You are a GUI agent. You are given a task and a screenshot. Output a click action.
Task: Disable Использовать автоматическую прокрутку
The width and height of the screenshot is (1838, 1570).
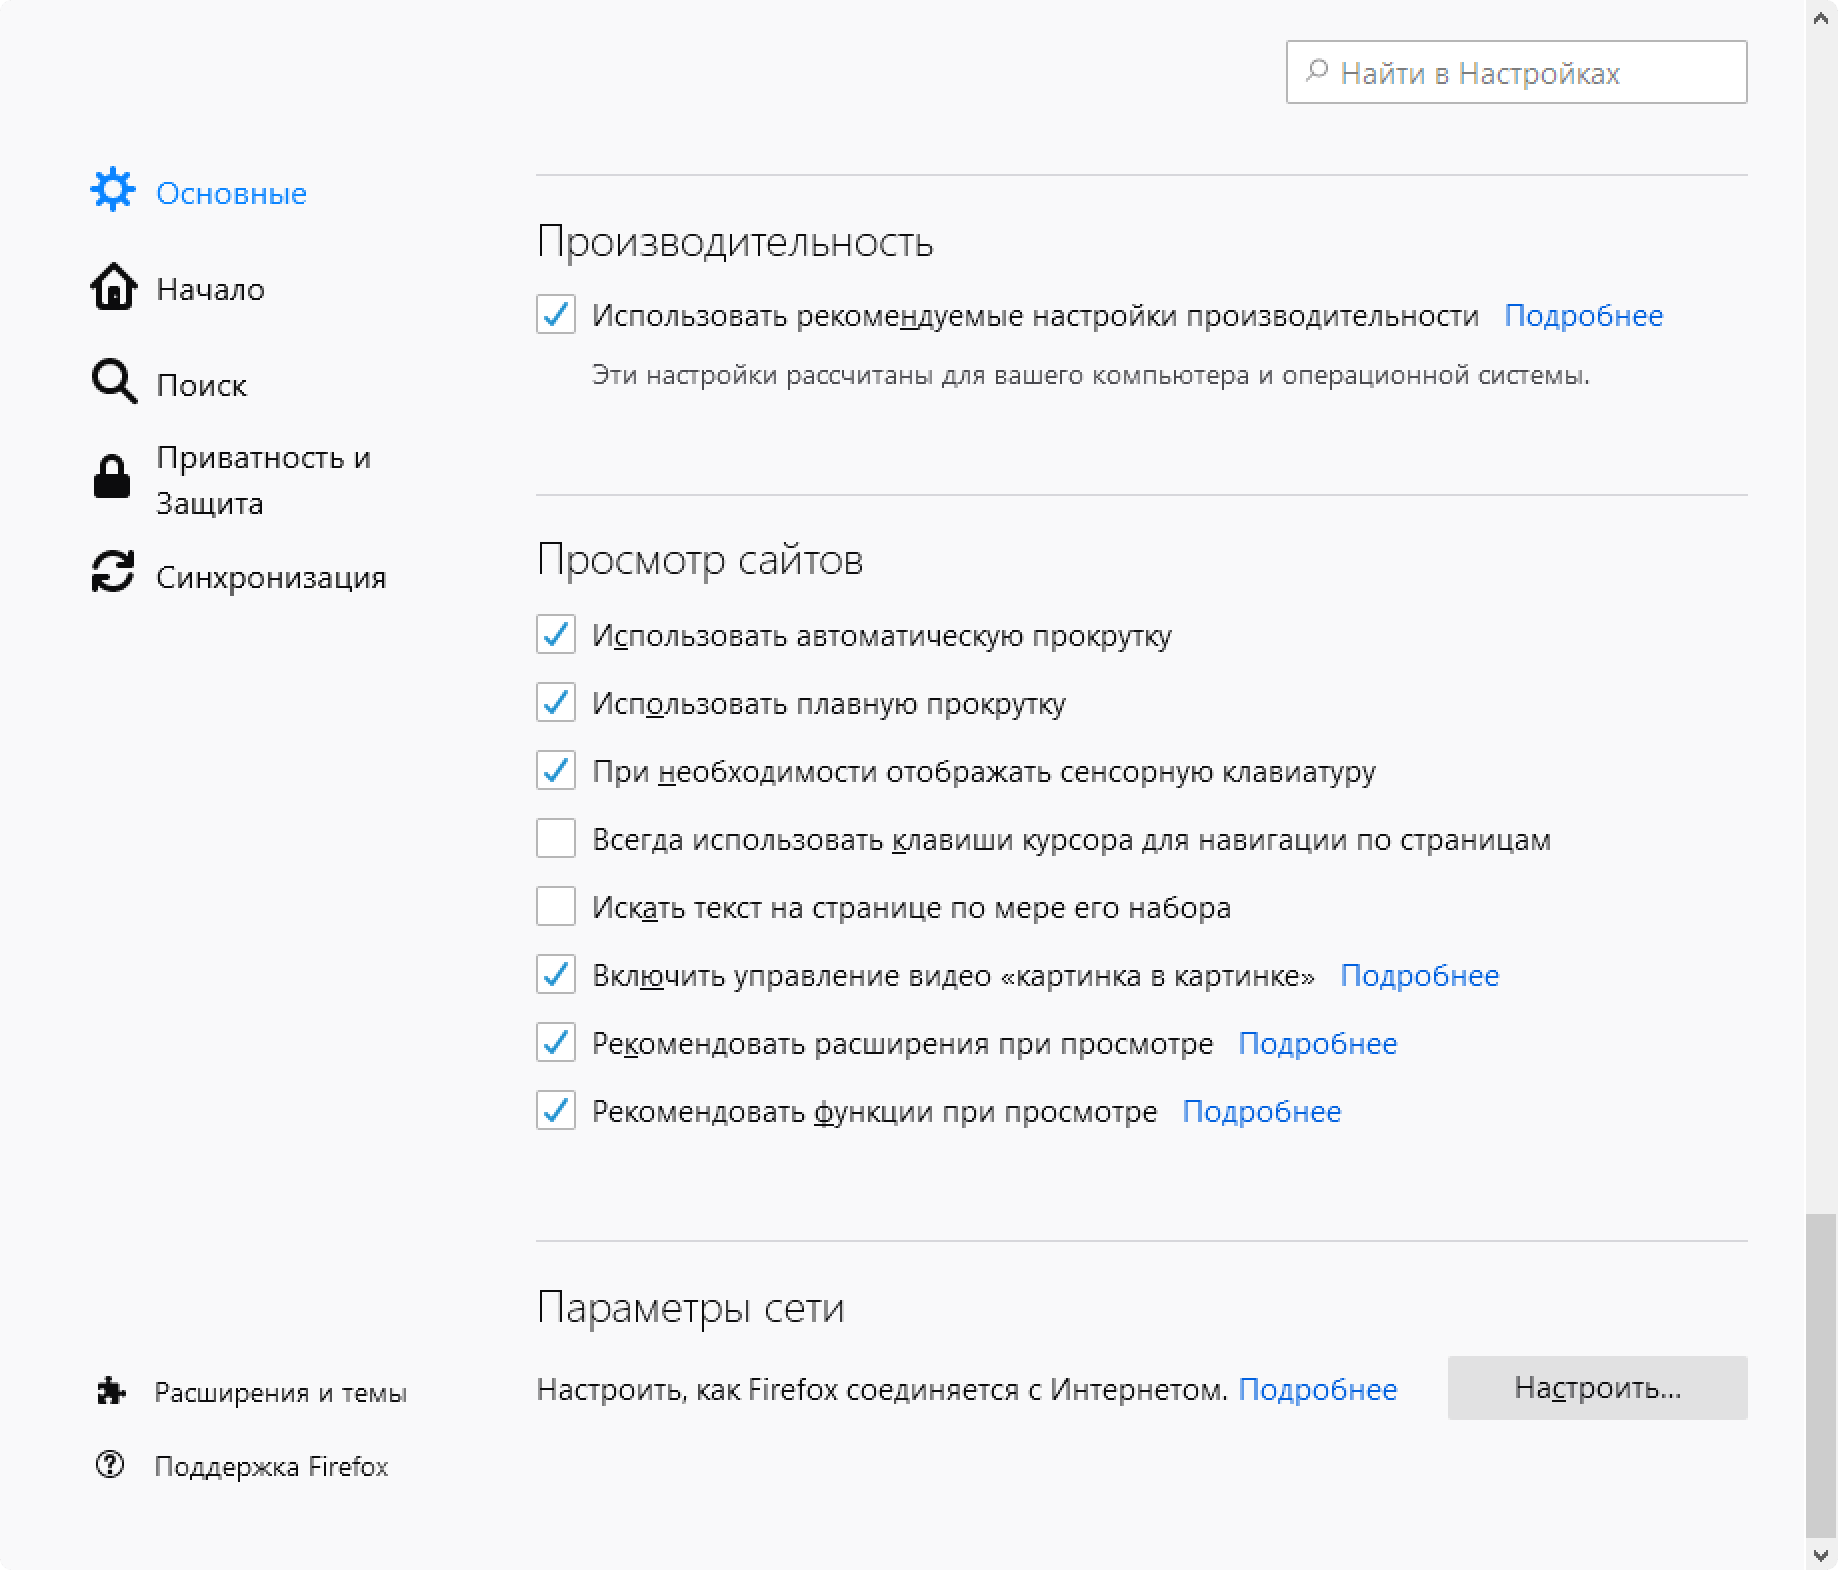[x=556, y=635]
